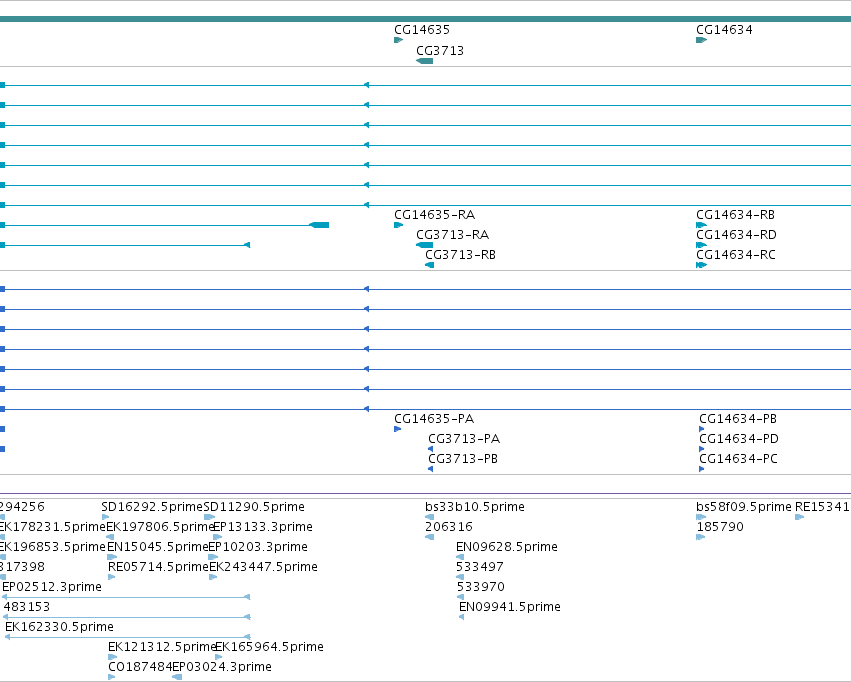Select protein CG14634-PD label

[x=739, y=439]
